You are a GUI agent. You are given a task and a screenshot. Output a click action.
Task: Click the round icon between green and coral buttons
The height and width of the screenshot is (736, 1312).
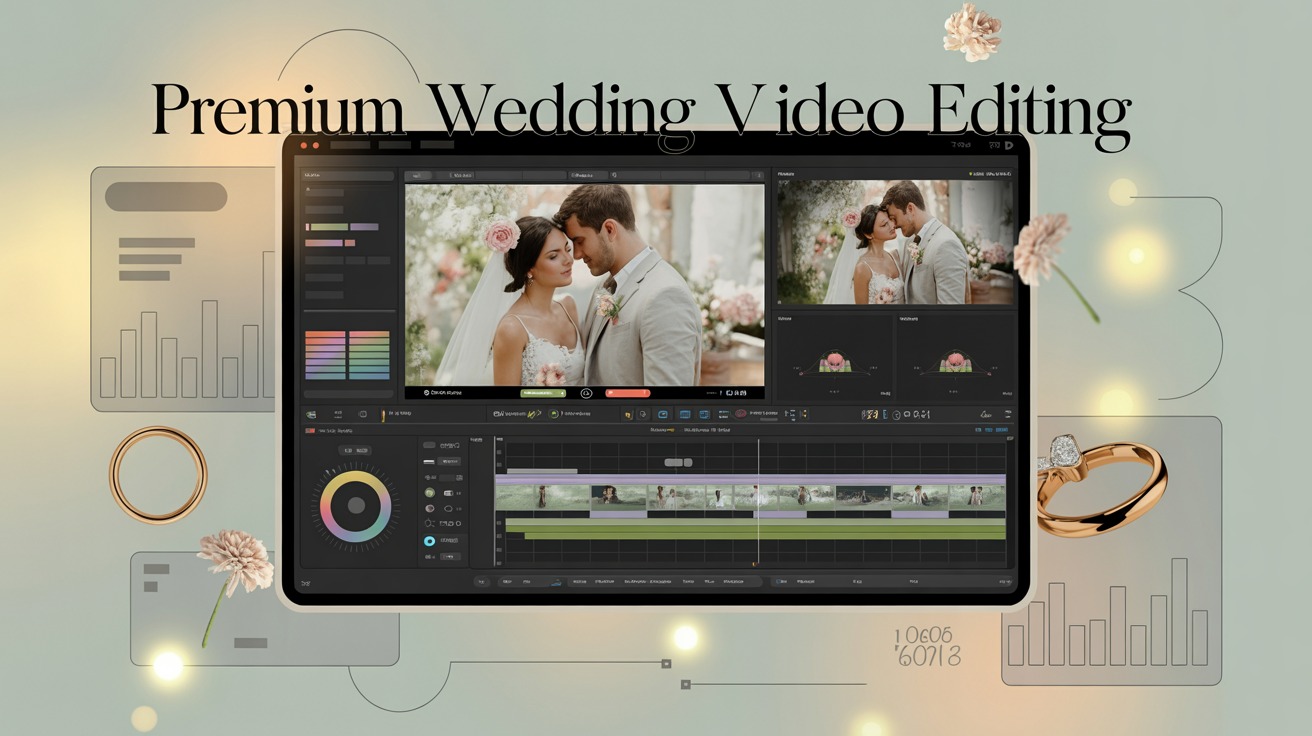[587, 393]
